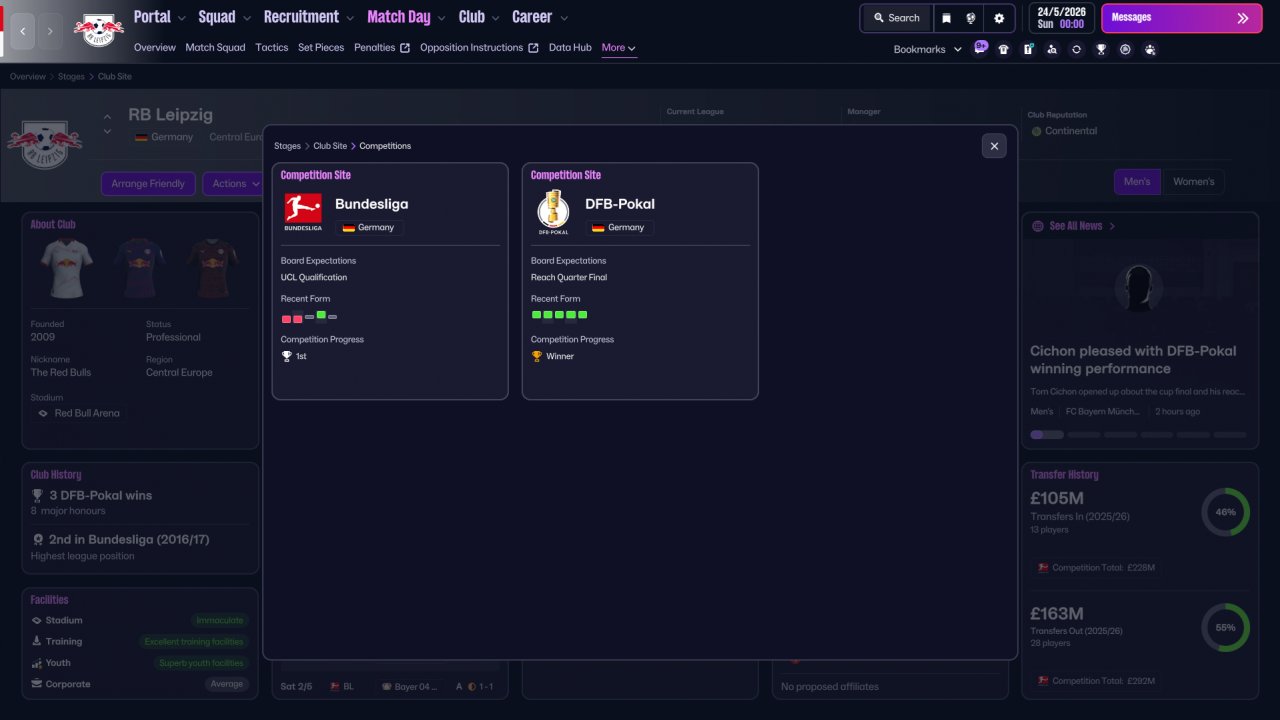This screenshot has width=1280, height=720.
Task: Open the Messages button
Action: coord(1181,18)
